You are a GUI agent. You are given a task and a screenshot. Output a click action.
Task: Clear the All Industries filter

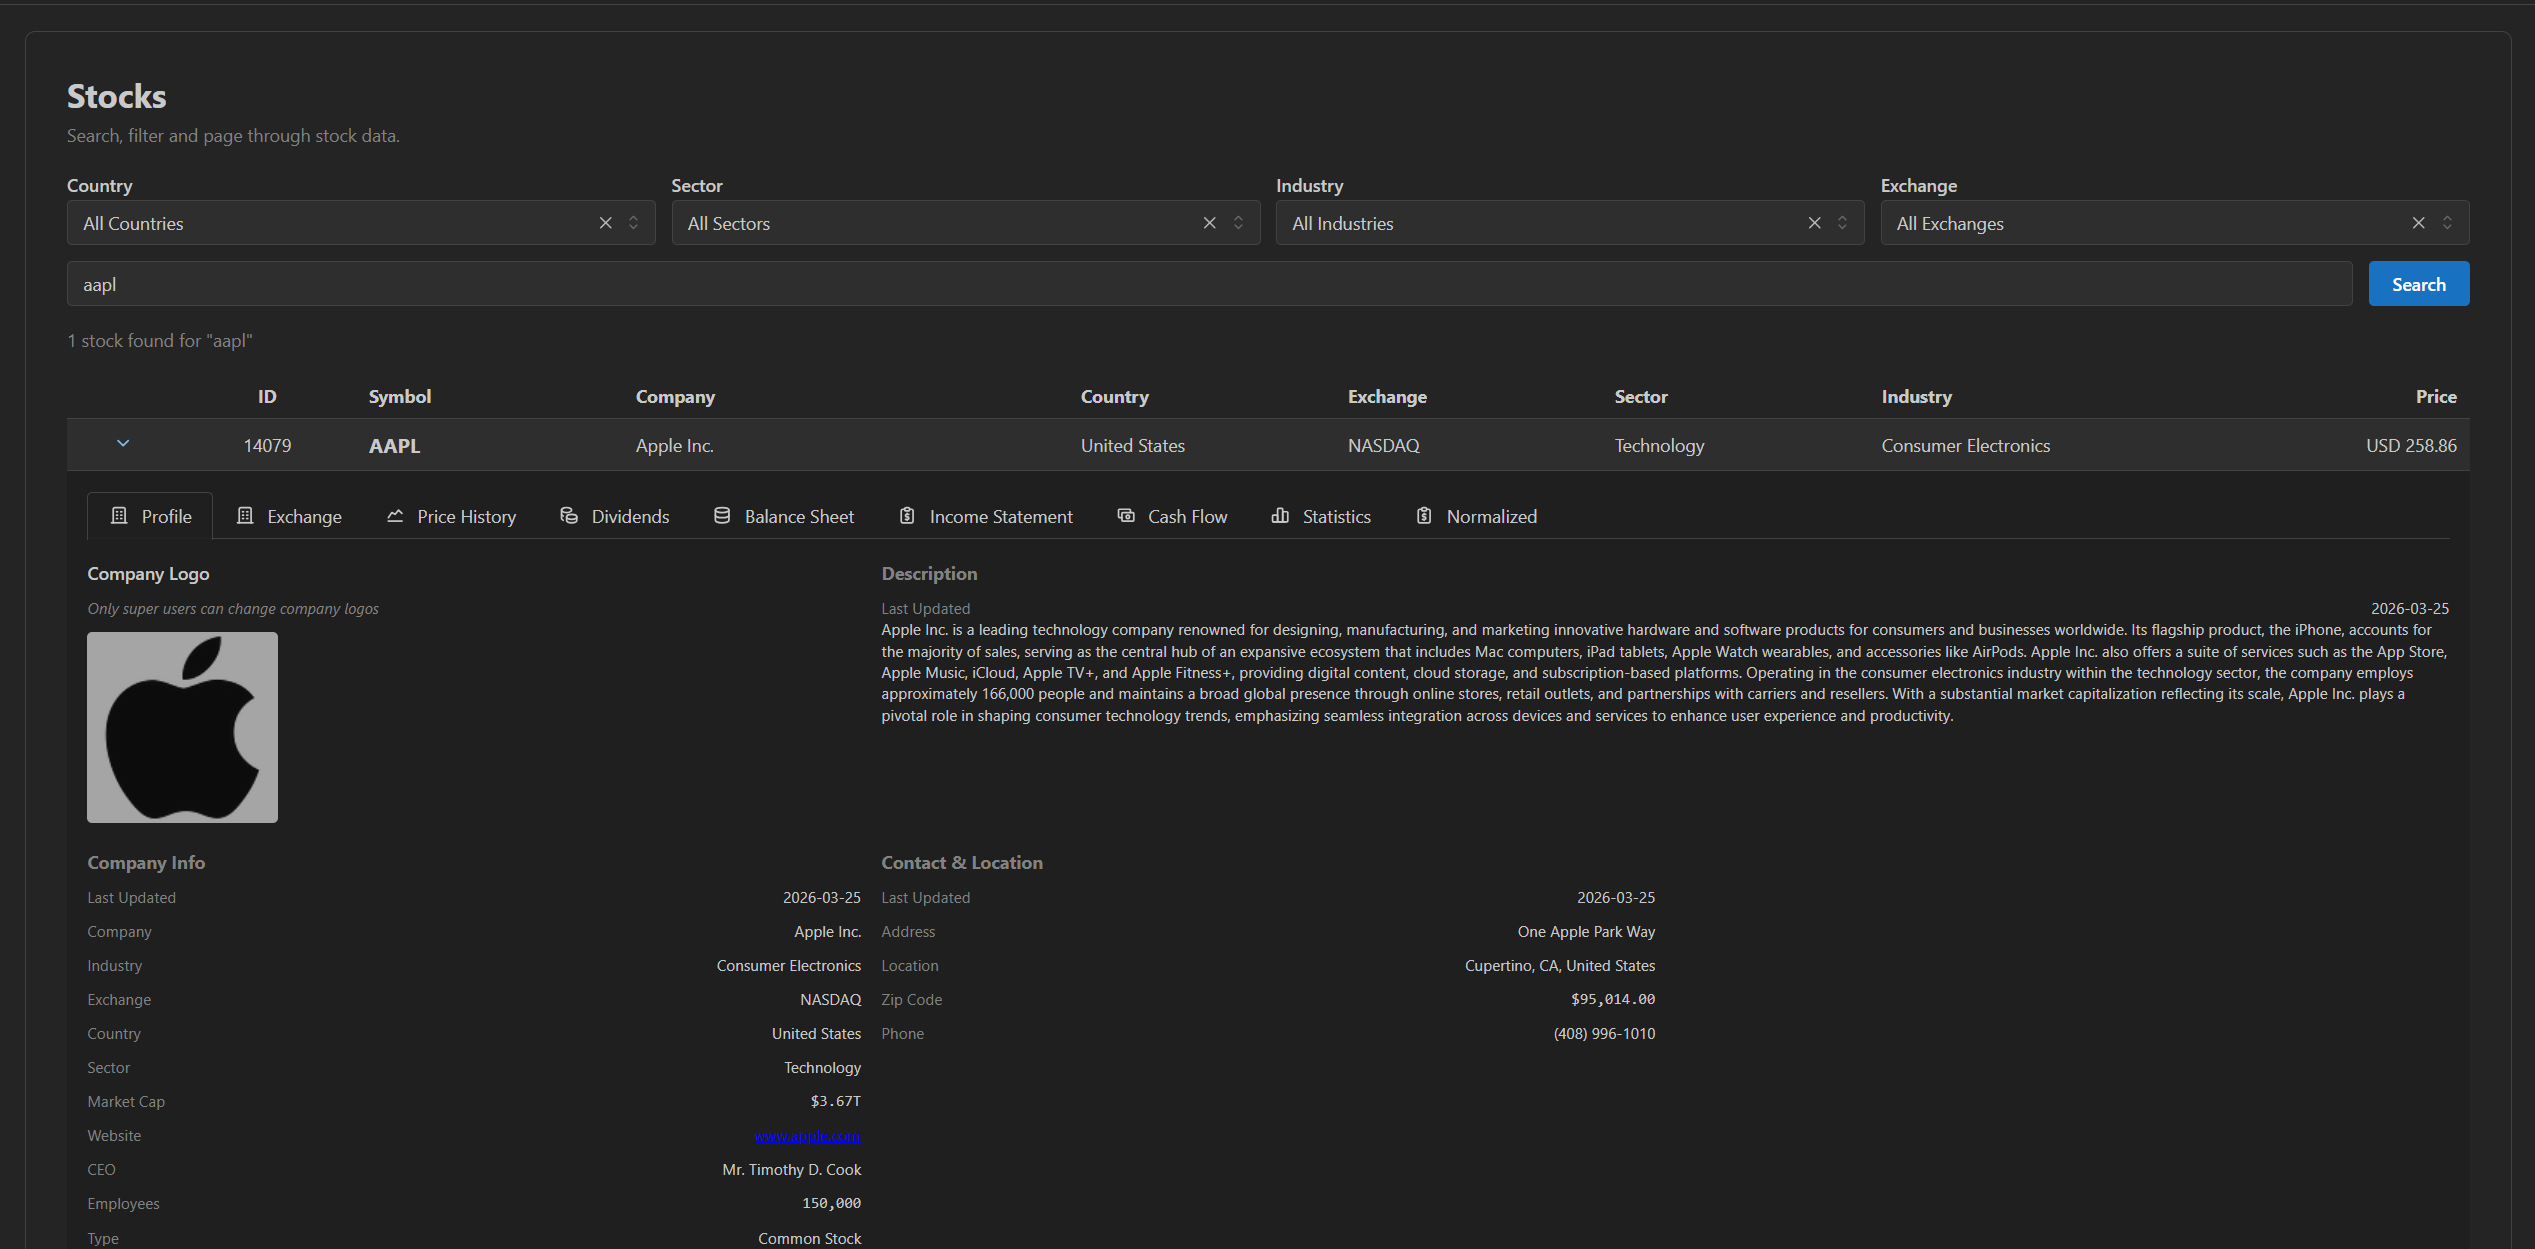tap(1814, 223)
